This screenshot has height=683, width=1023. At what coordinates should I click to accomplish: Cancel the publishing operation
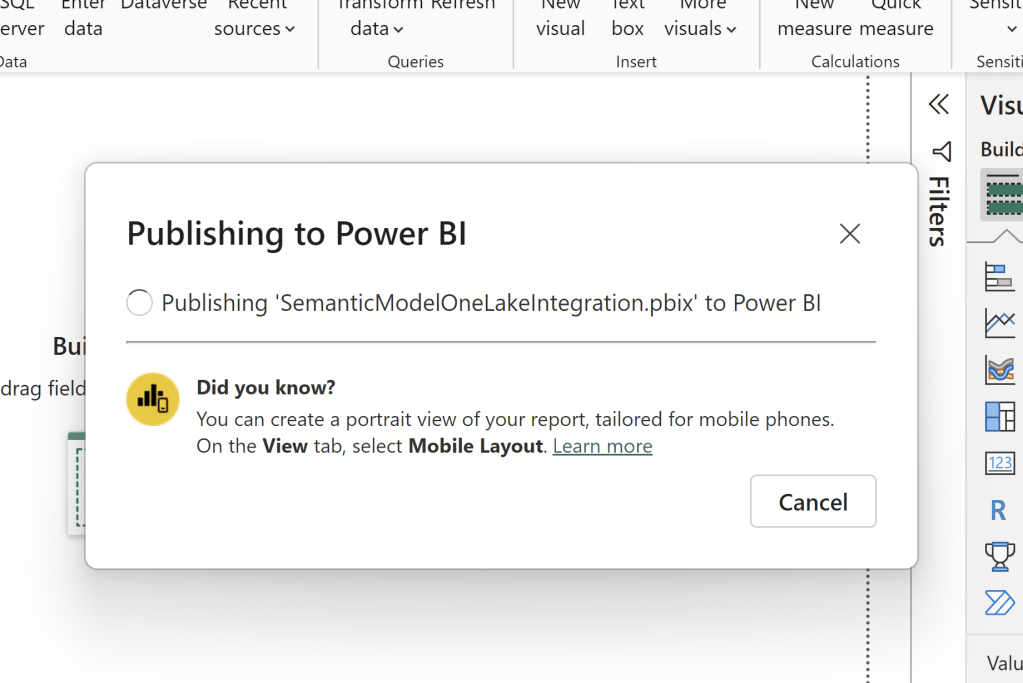tap(813, 501)
